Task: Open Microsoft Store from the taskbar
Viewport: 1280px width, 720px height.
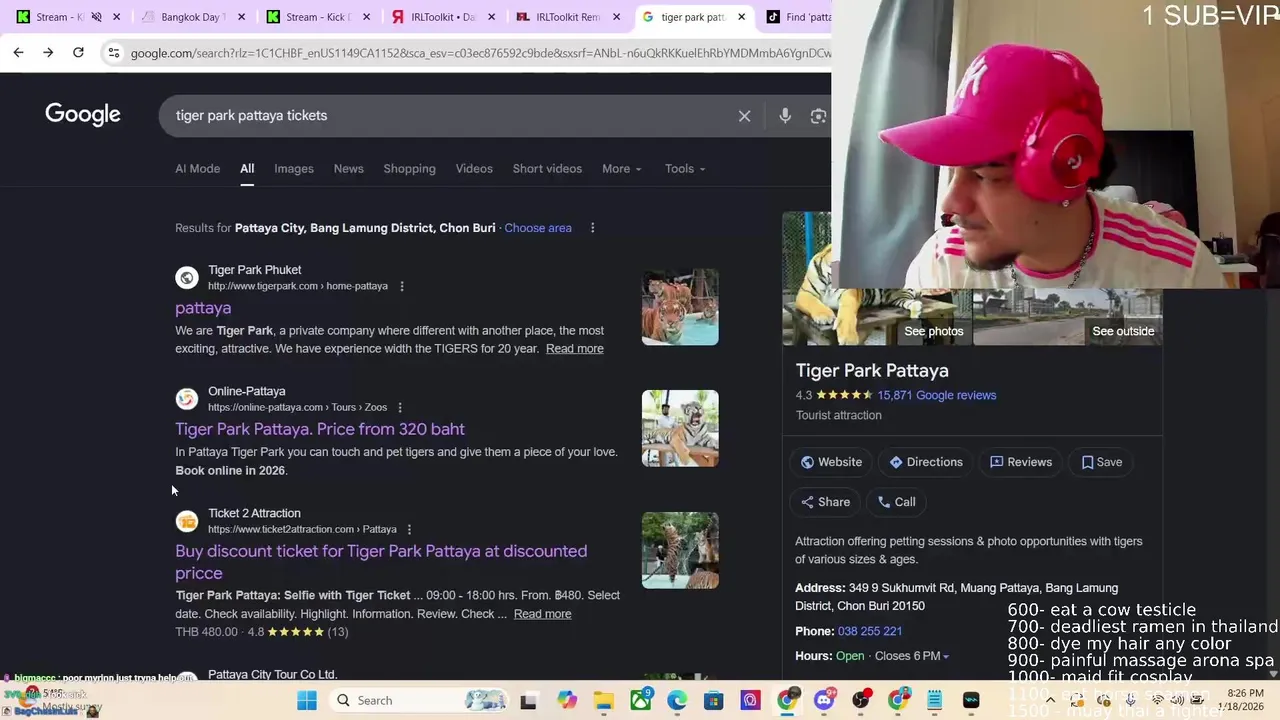Action: point(714,700)
